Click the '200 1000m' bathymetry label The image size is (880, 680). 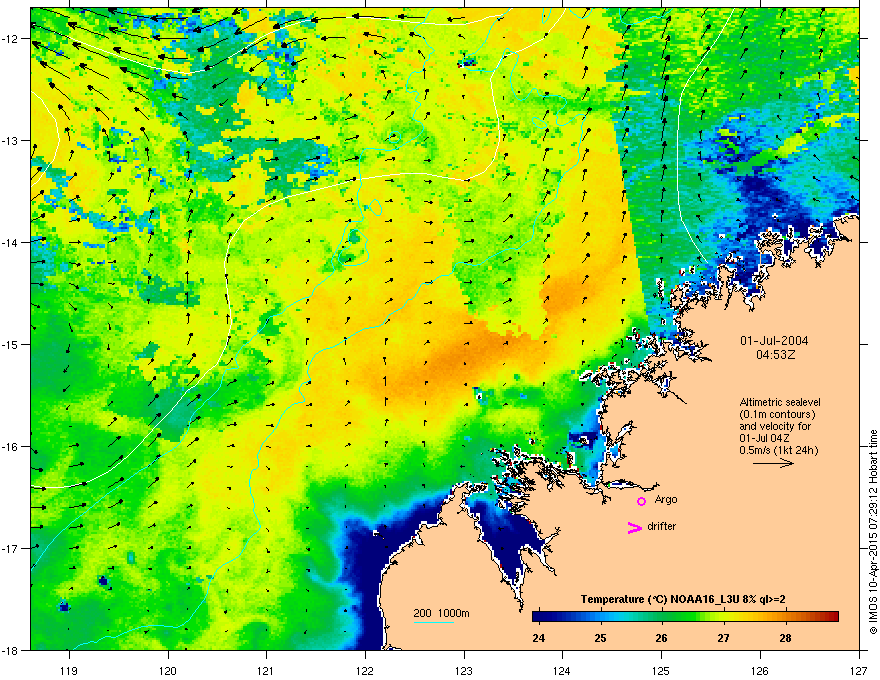(x=442, y=613)
